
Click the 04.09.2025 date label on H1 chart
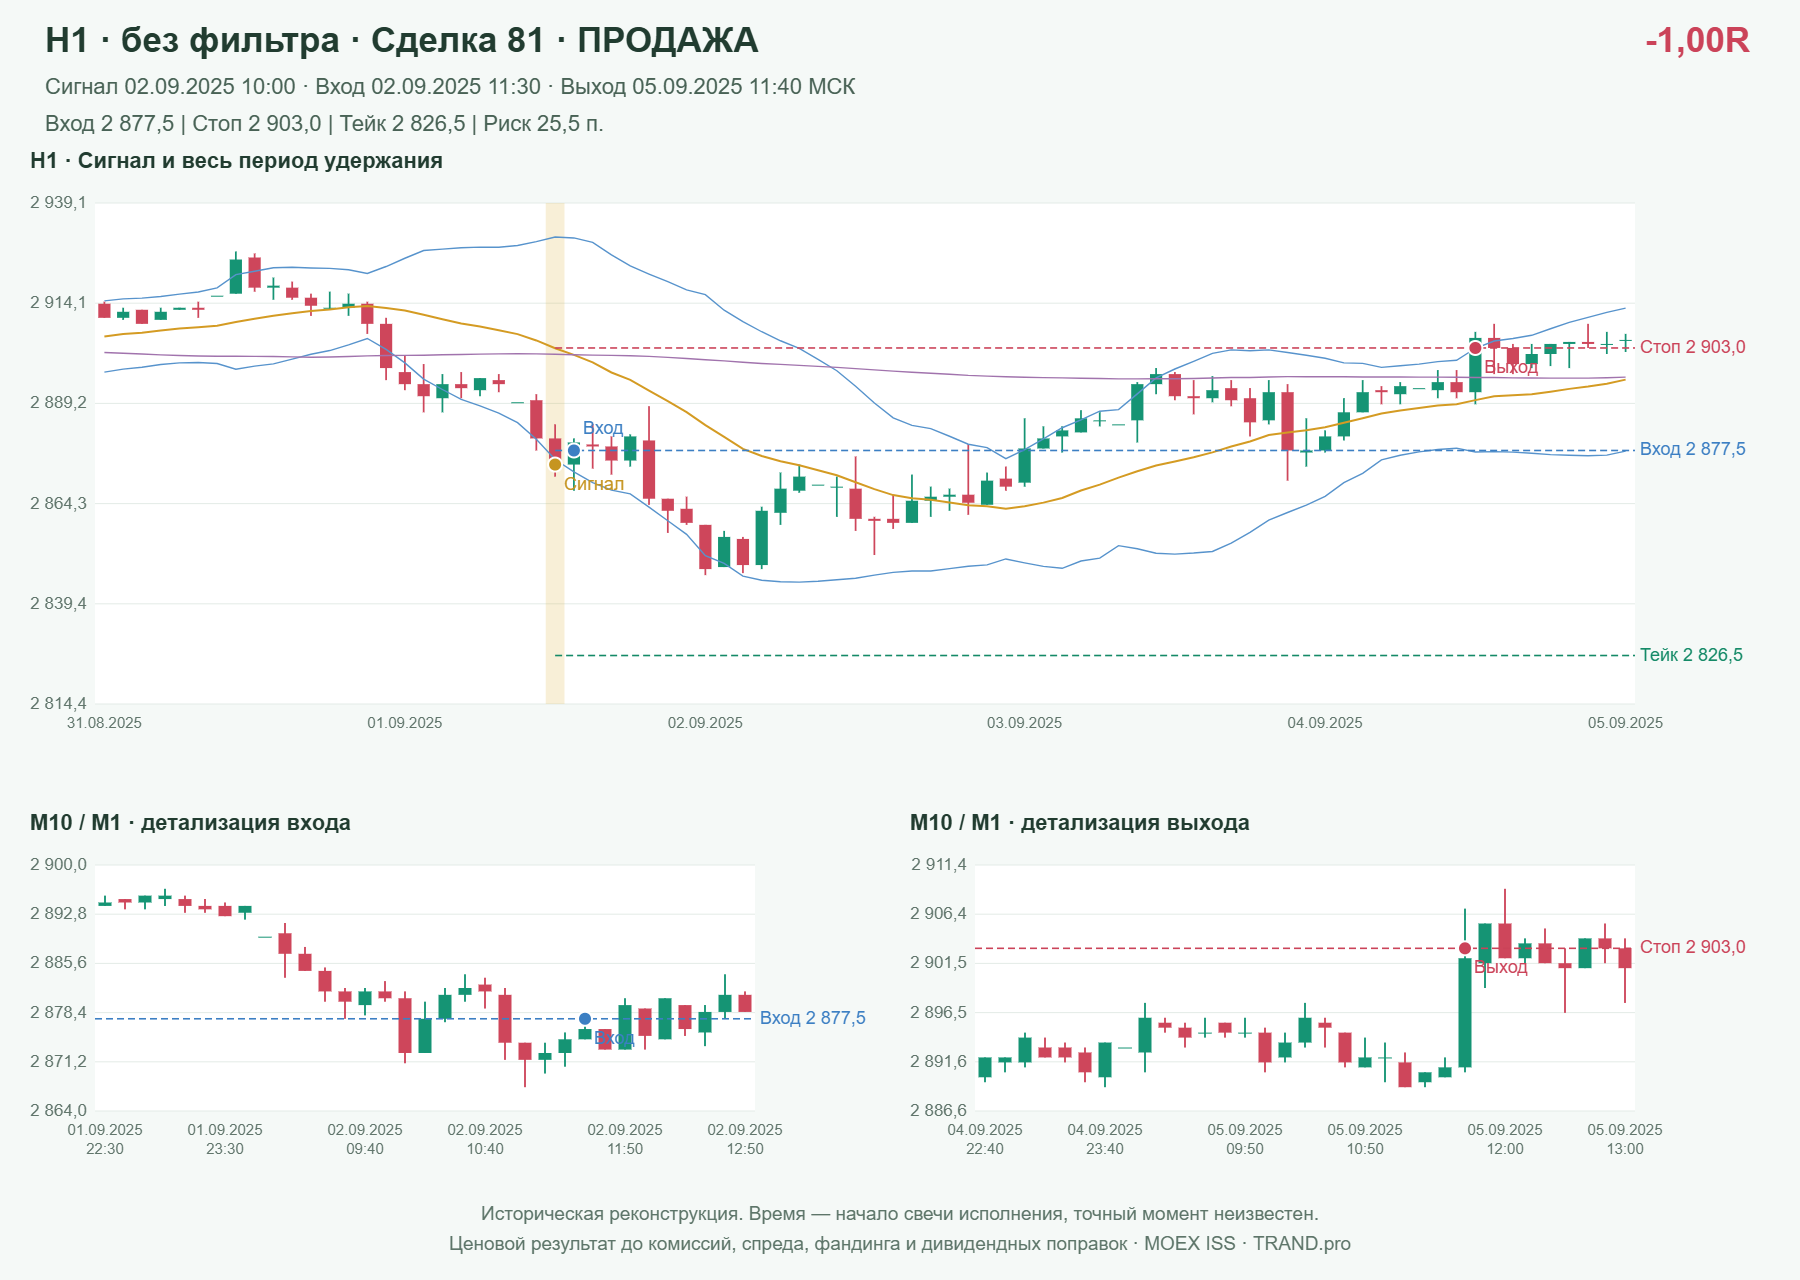click(1325, 723)
